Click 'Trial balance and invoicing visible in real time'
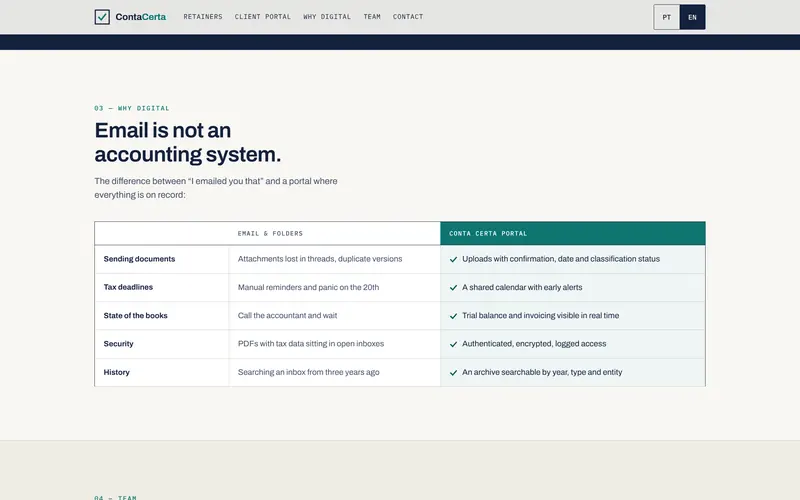 (540, 316)
